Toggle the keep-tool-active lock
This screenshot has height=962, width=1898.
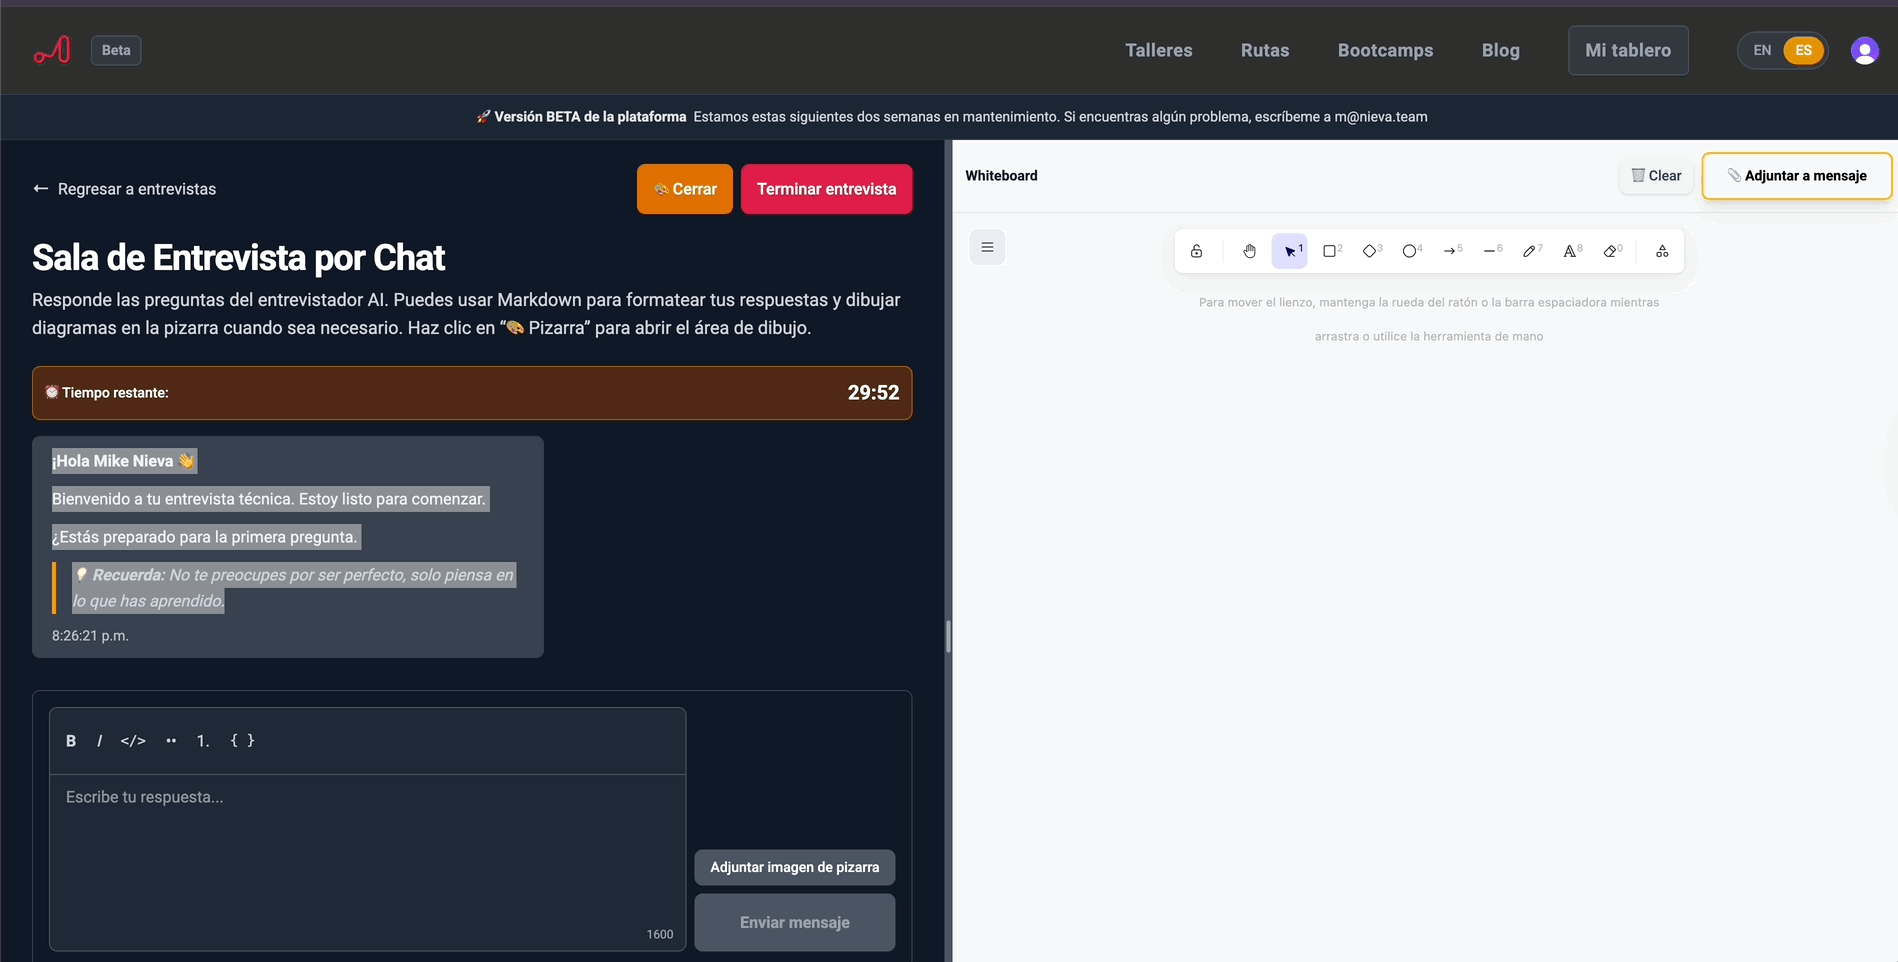[1196, 251]
